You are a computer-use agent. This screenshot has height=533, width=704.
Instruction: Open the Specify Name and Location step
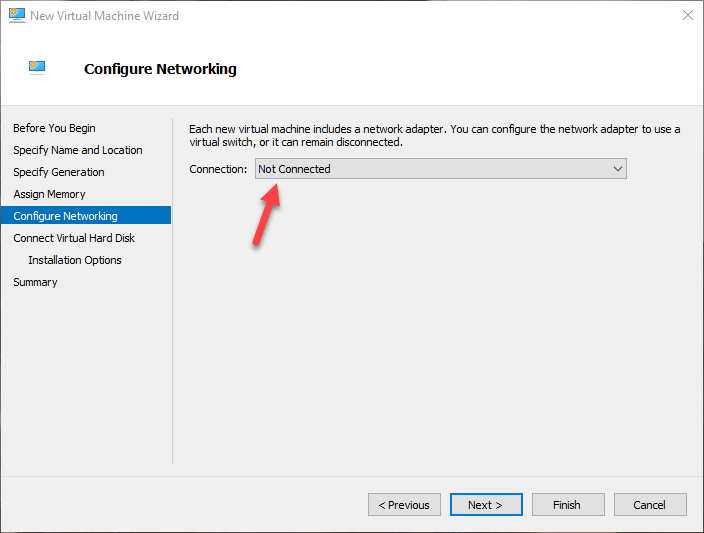point(77,150)
